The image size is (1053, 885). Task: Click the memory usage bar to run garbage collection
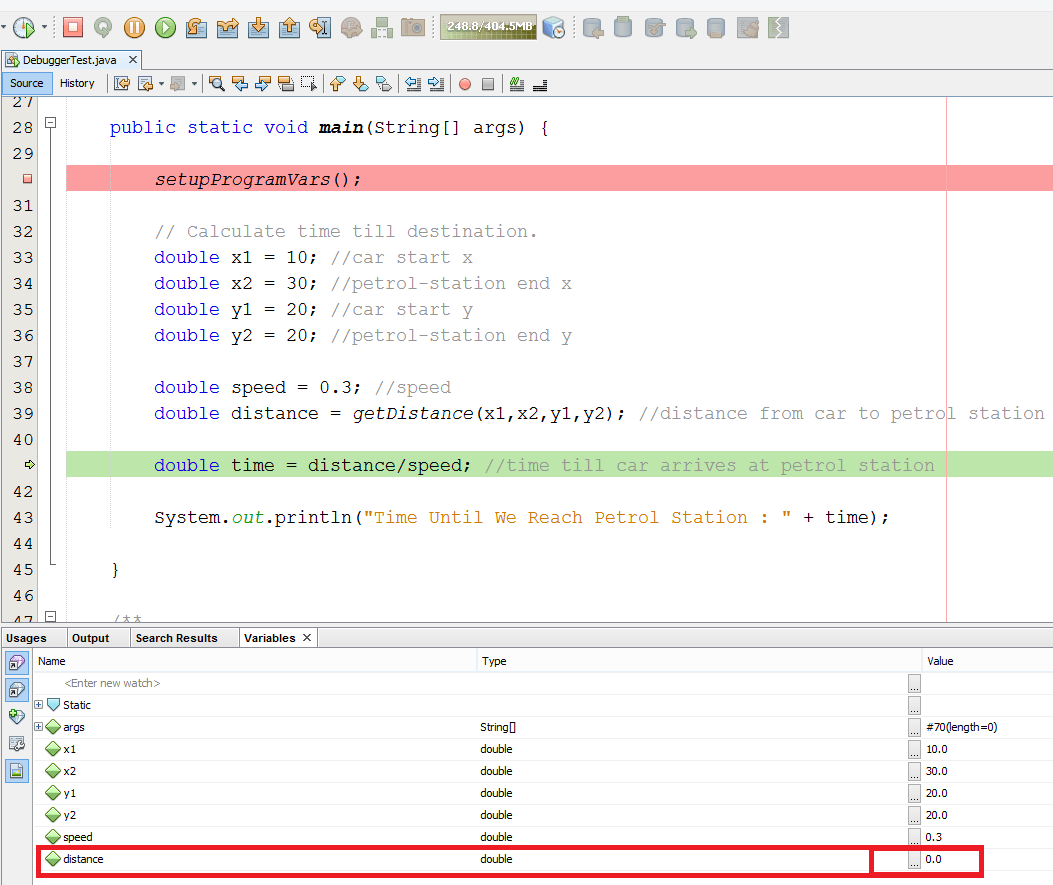click(x=488, y=28)
